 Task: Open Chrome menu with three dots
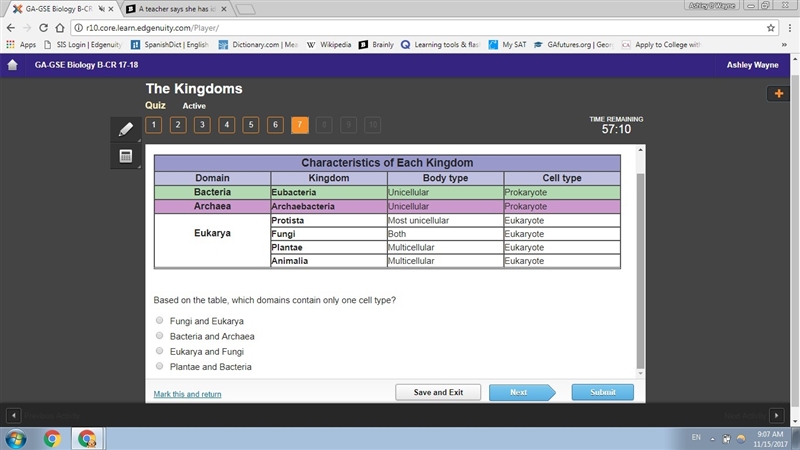click(x=789, y=28)
